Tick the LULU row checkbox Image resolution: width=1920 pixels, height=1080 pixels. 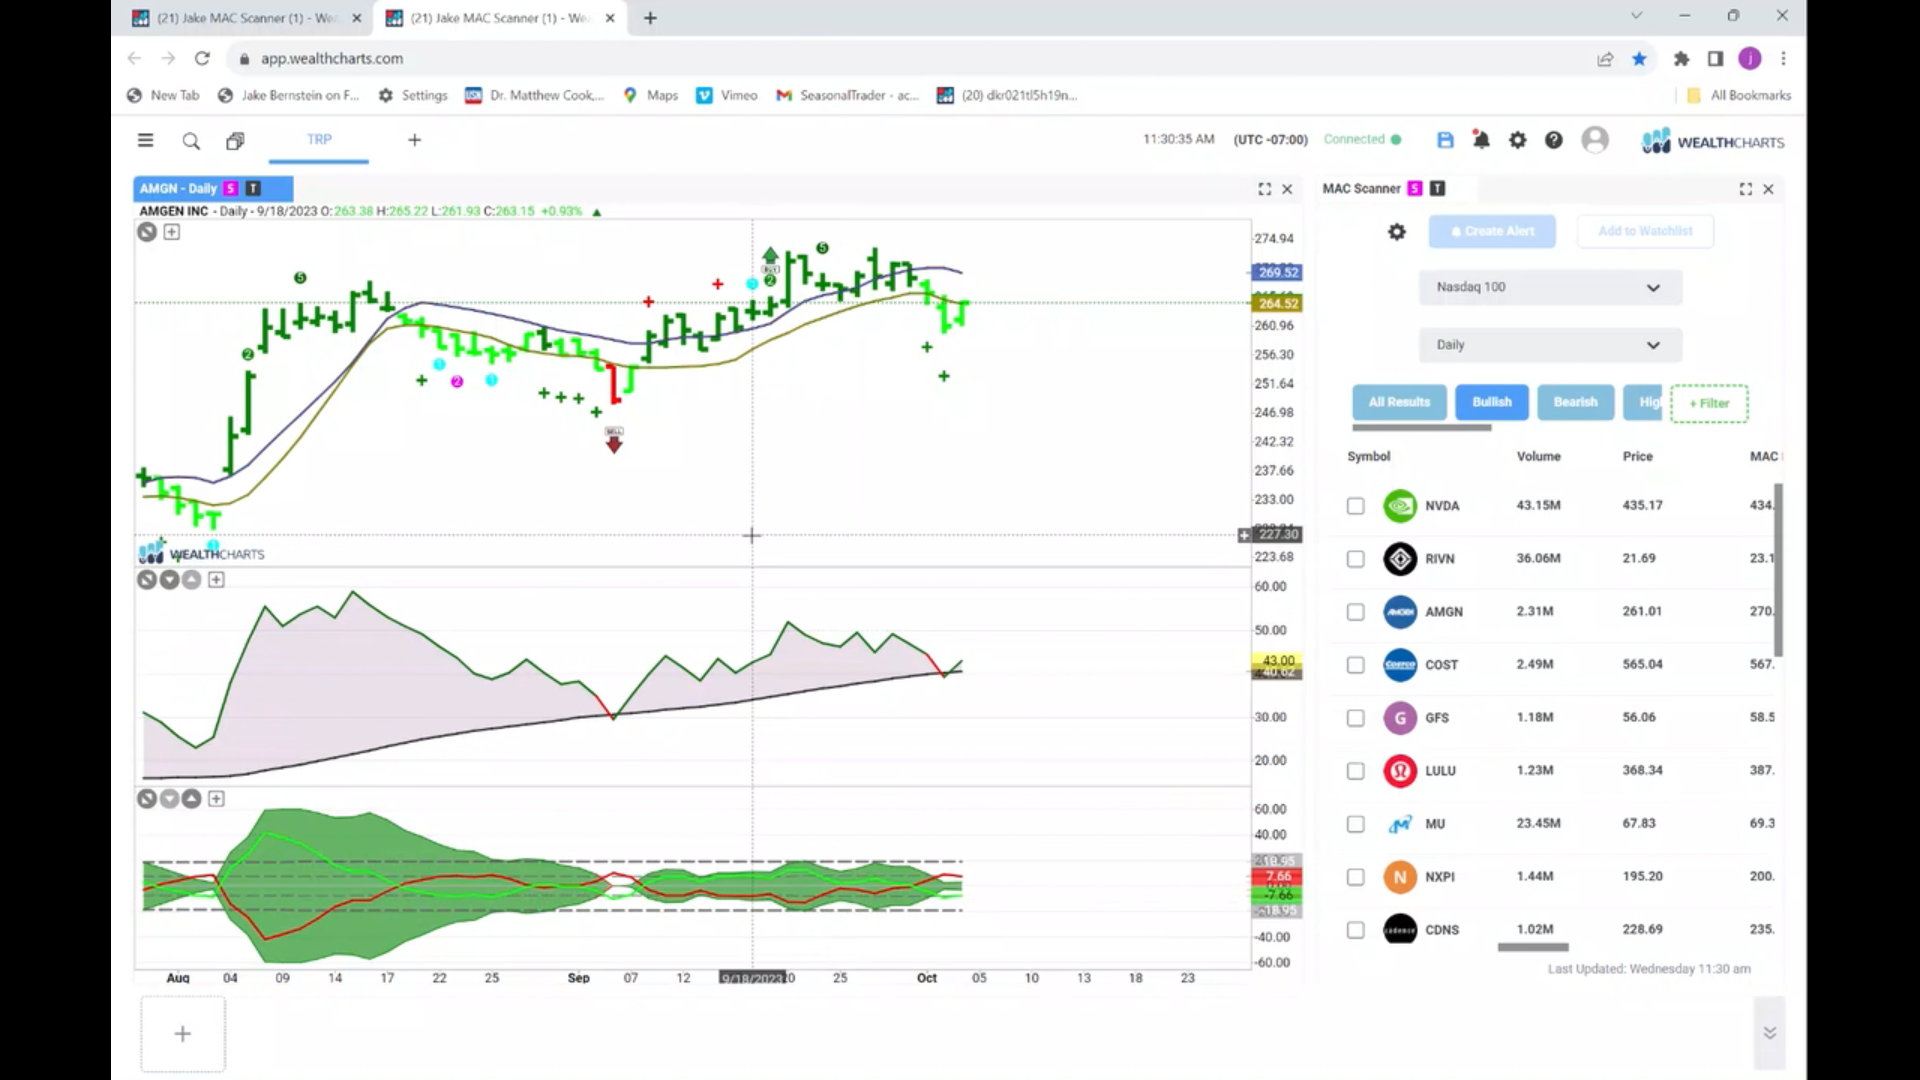[x=1356, y=771]
